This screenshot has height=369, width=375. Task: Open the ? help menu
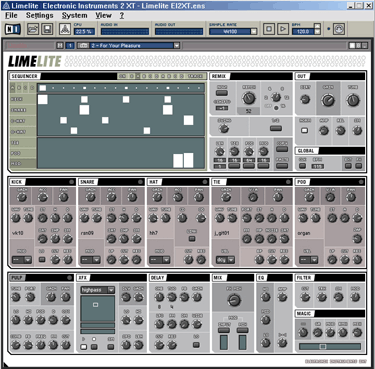pyautogui.click(x=122, y=15)
